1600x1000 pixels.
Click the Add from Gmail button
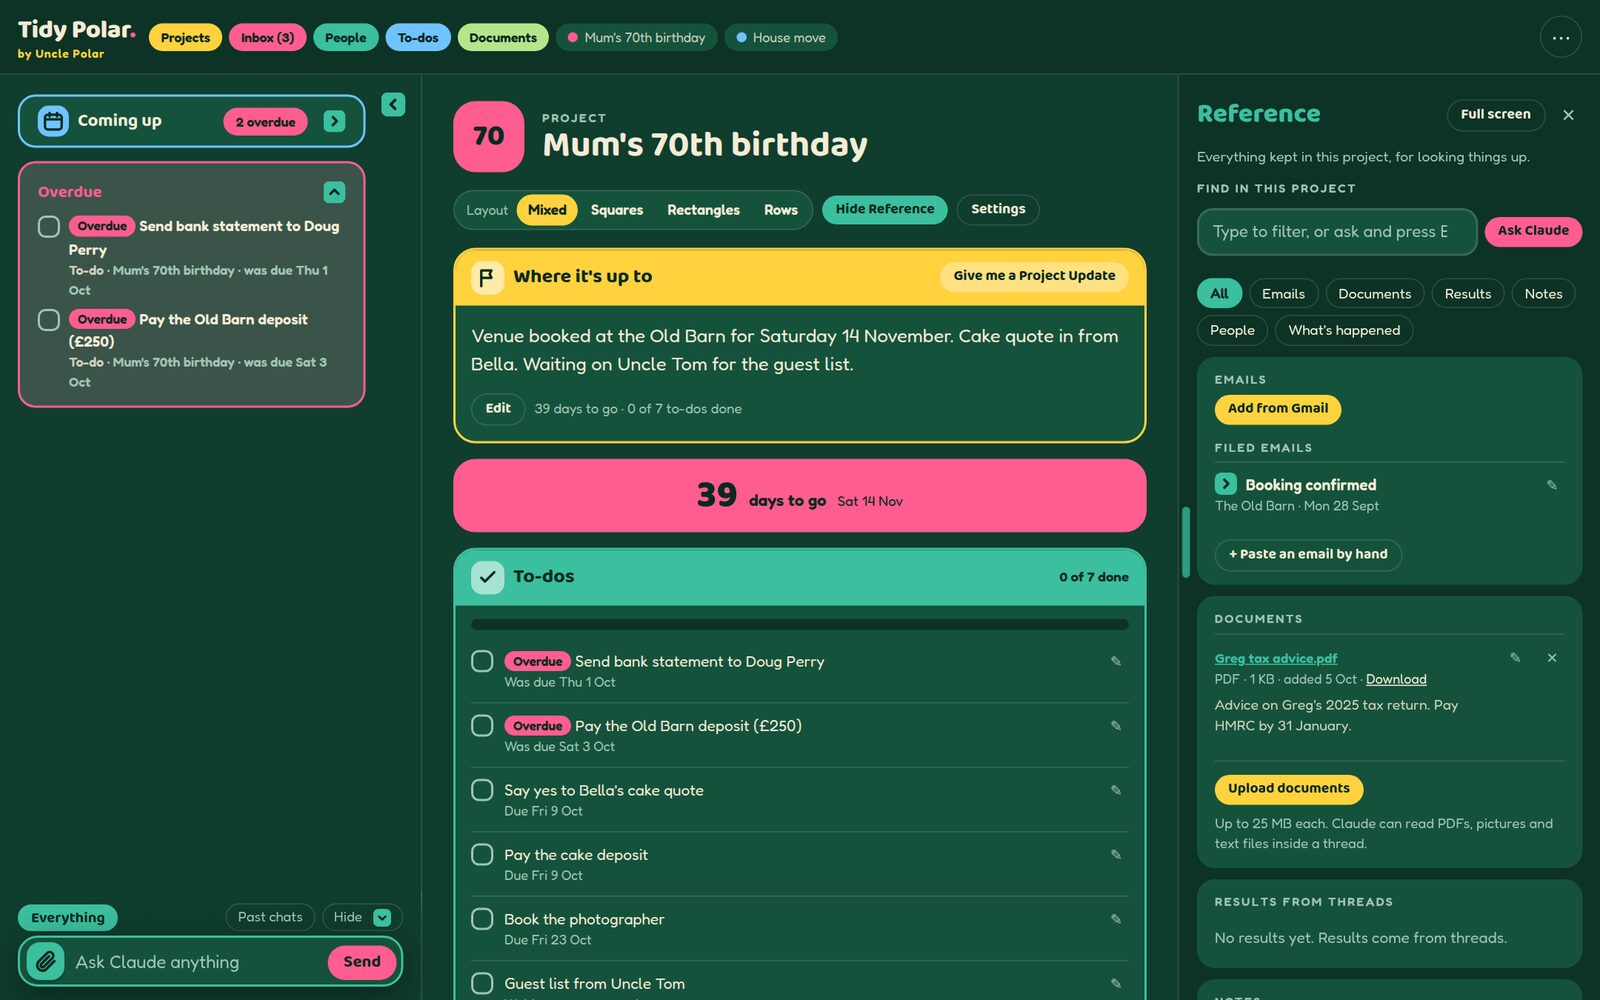pos(1277,409)
